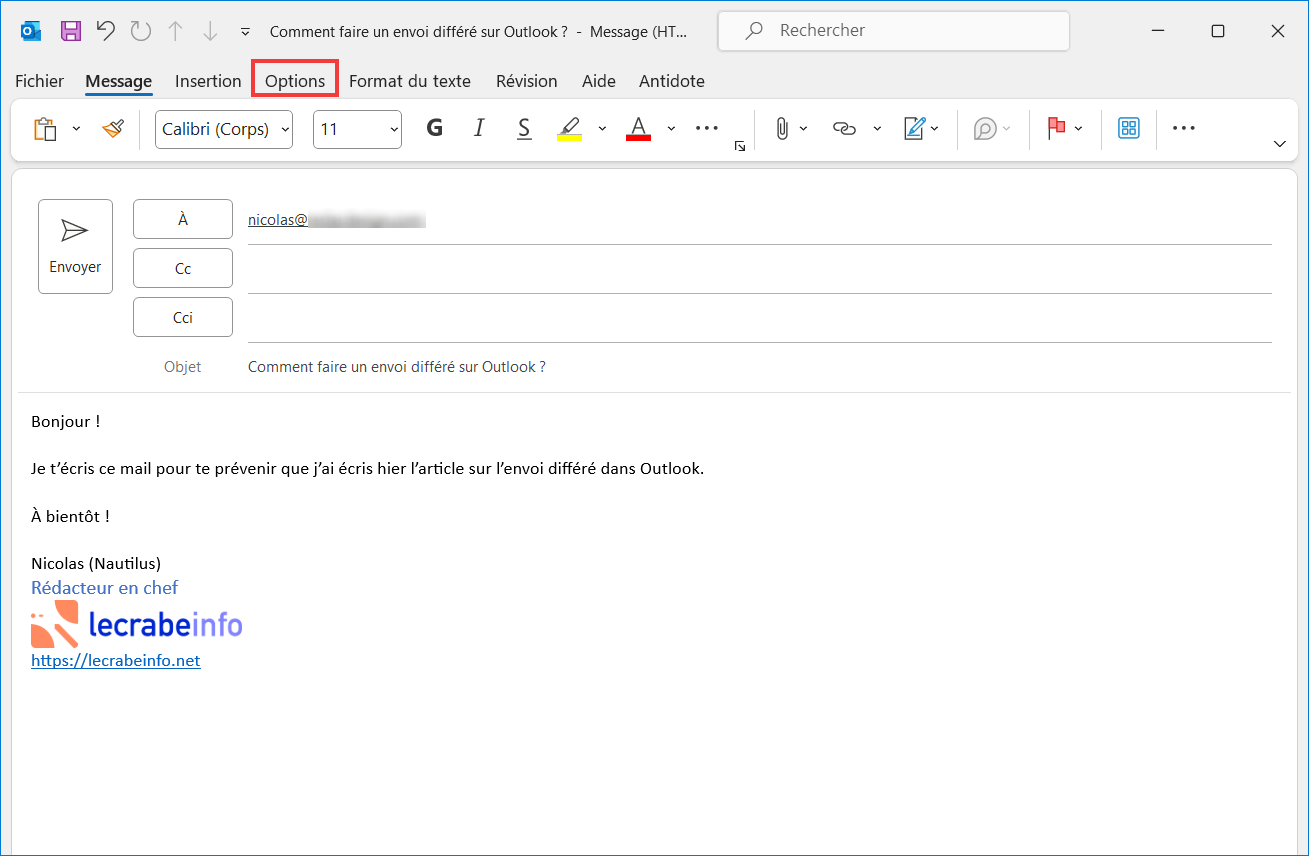Click the Objet subject field text
The image size is (1309, 856).
point(397,367)
